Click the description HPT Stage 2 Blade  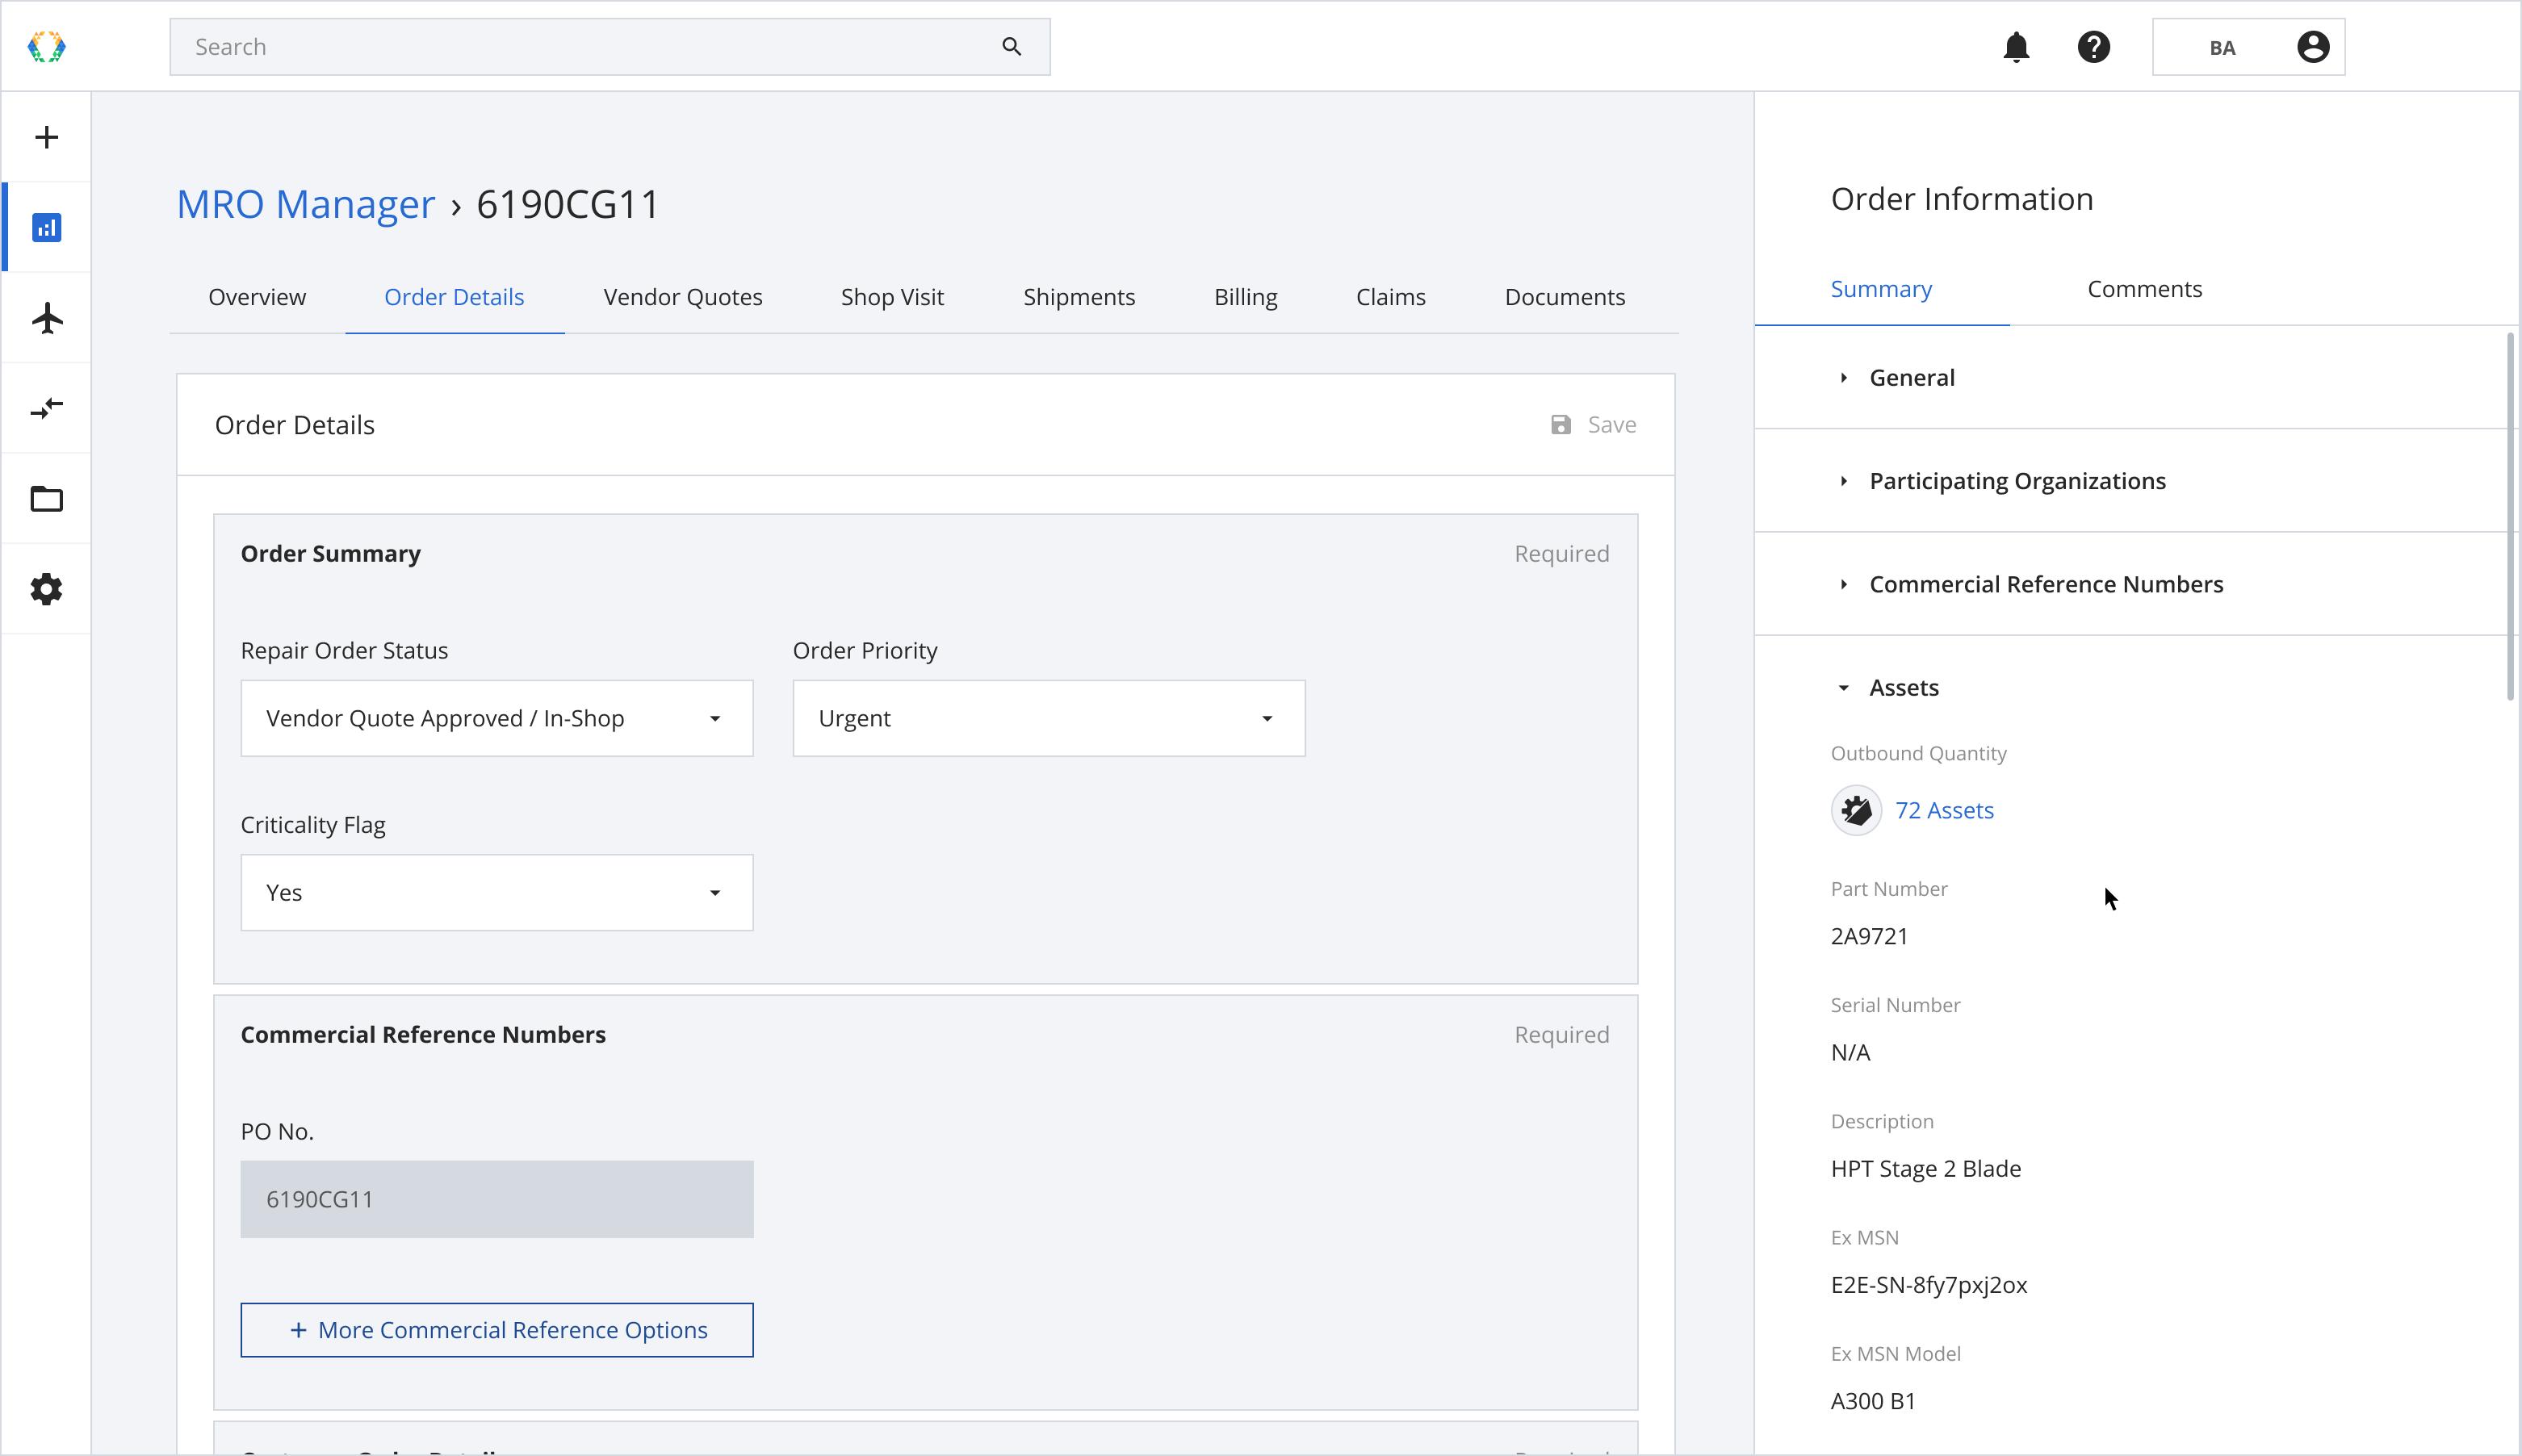click(1925, 1169)
